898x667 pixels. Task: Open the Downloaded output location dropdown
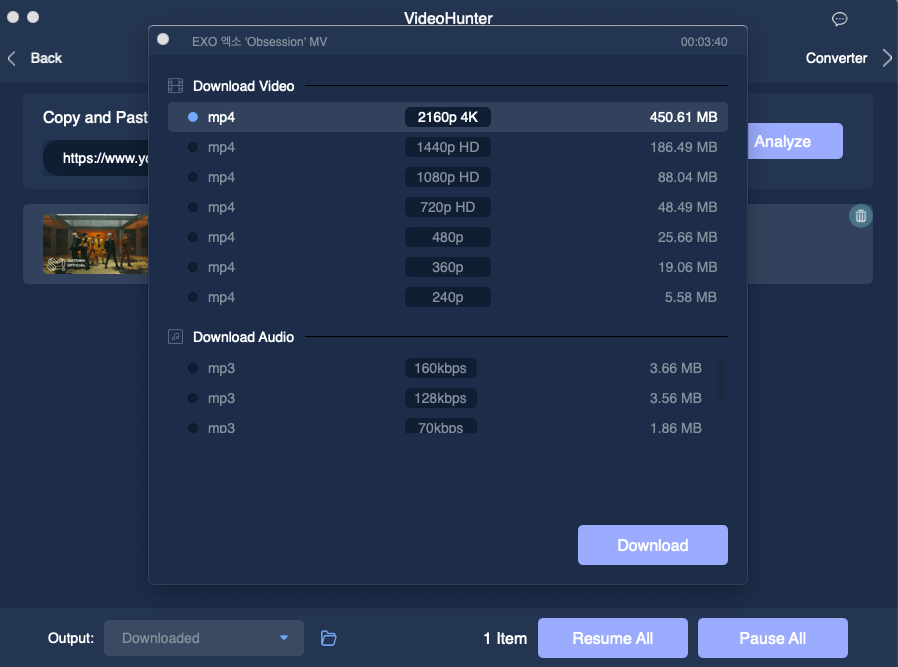[x=204, y=637]
